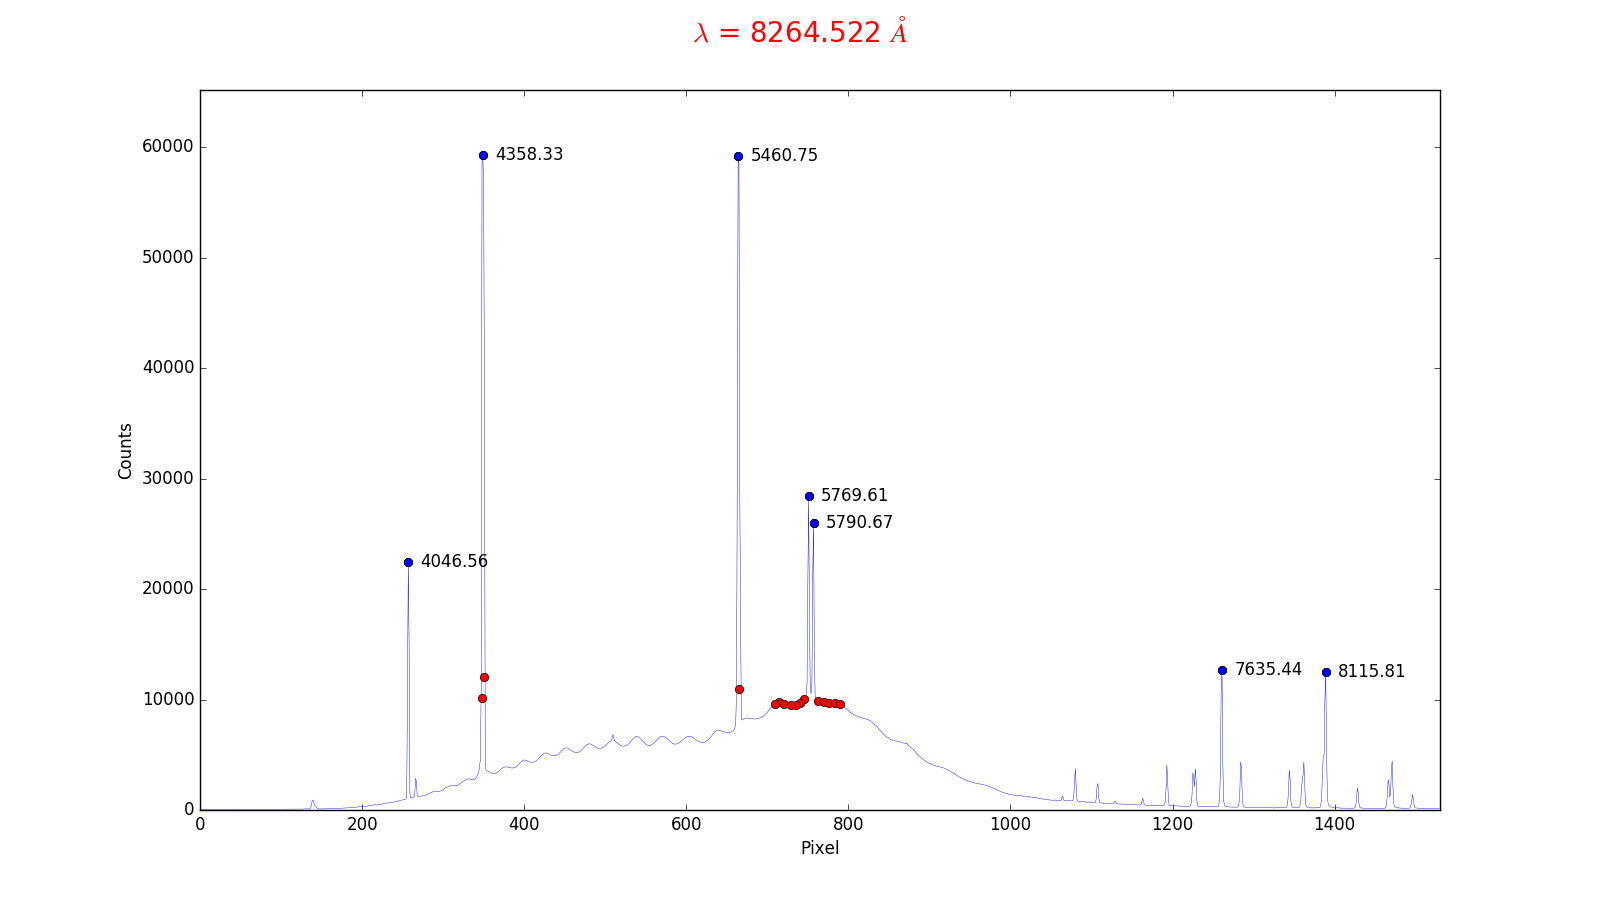The height and width of the screenshot is (900, 1600).
Task: Click leftmost red marker in the central cluster
Action: pyautogui.click(x=775, y=704)
